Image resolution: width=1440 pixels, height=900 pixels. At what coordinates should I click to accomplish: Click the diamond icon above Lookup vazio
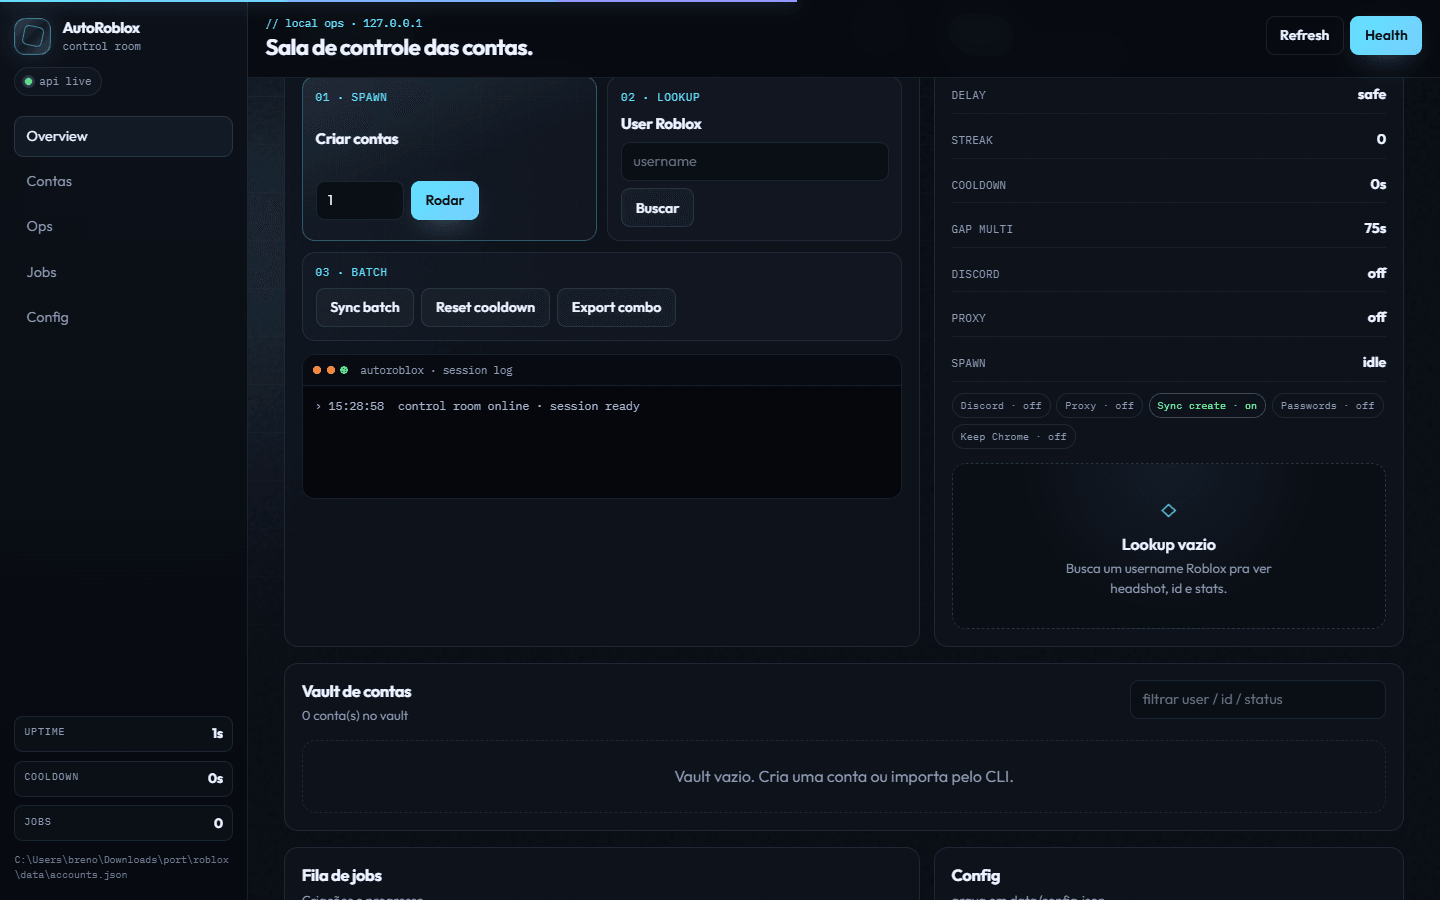coord(1168,511)
